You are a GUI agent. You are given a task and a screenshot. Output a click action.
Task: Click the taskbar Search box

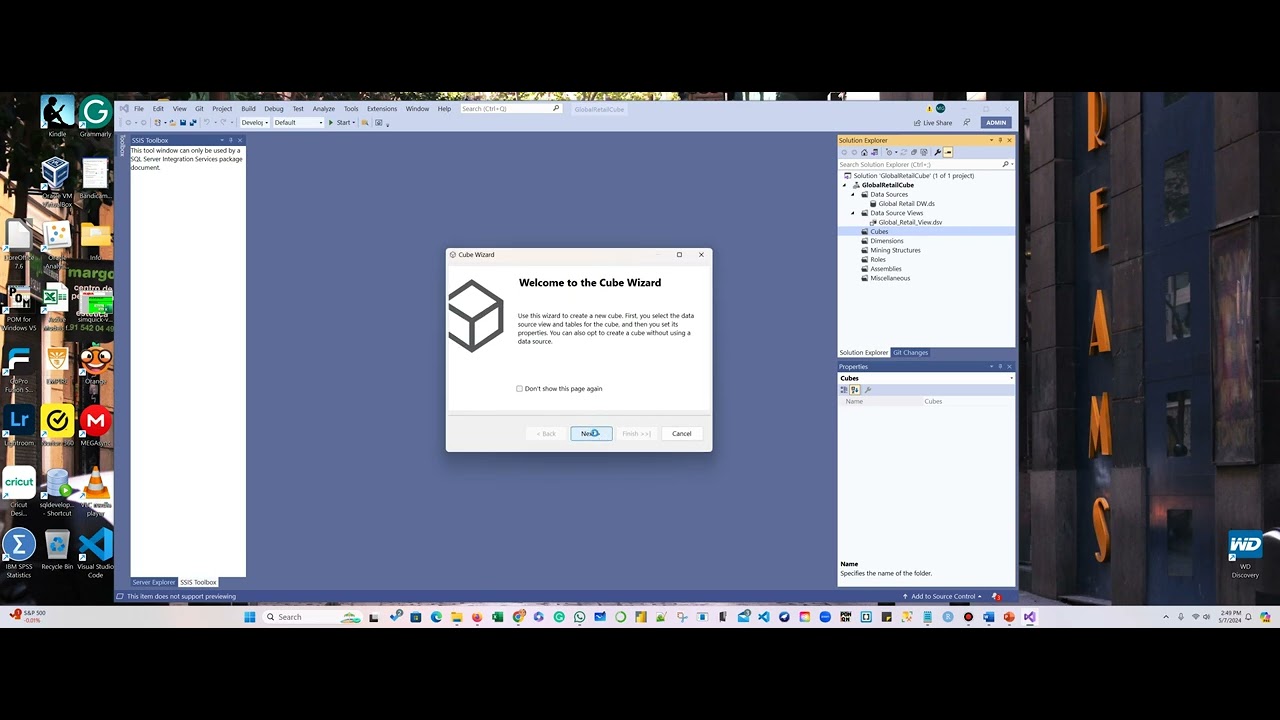pyautogui.click(x=312, y=617)
